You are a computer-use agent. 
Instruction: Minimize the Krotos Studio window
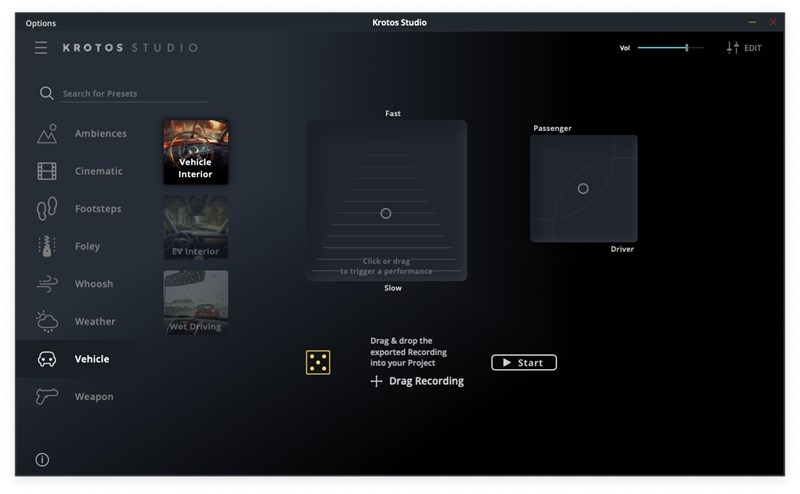(752, 22)
